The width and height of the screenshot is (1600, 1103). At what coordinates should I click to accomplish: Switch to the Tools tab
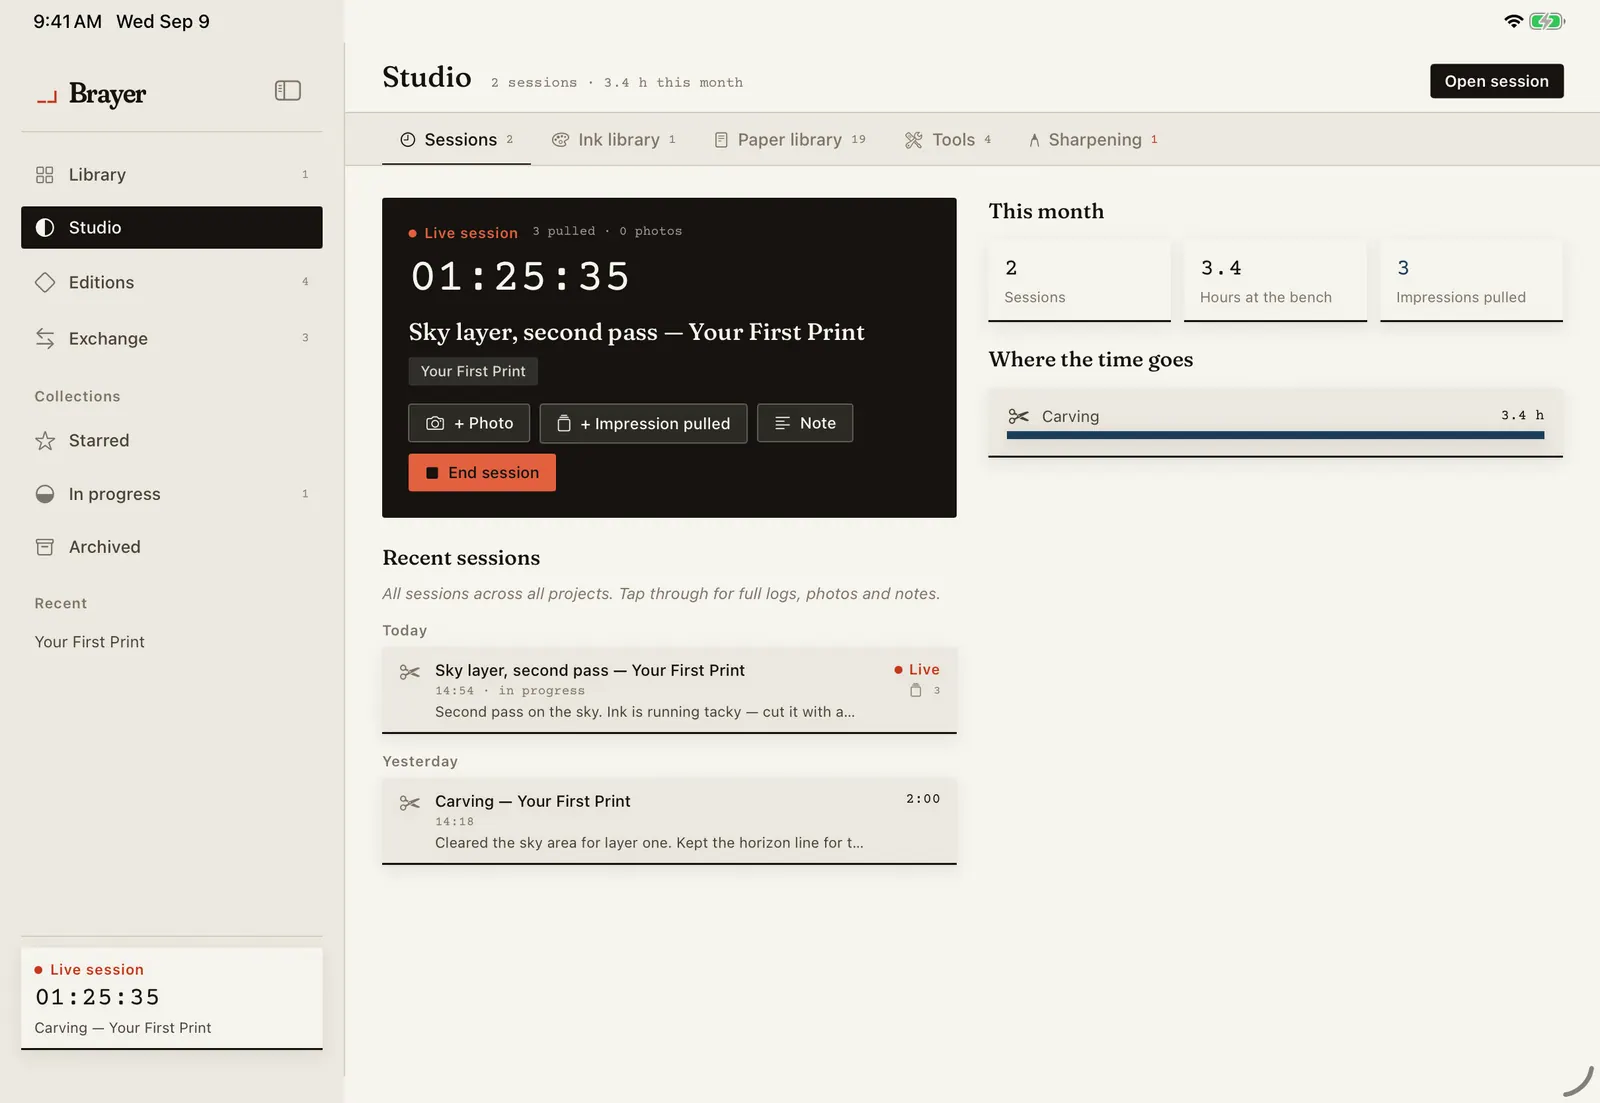tap(948, 140)
